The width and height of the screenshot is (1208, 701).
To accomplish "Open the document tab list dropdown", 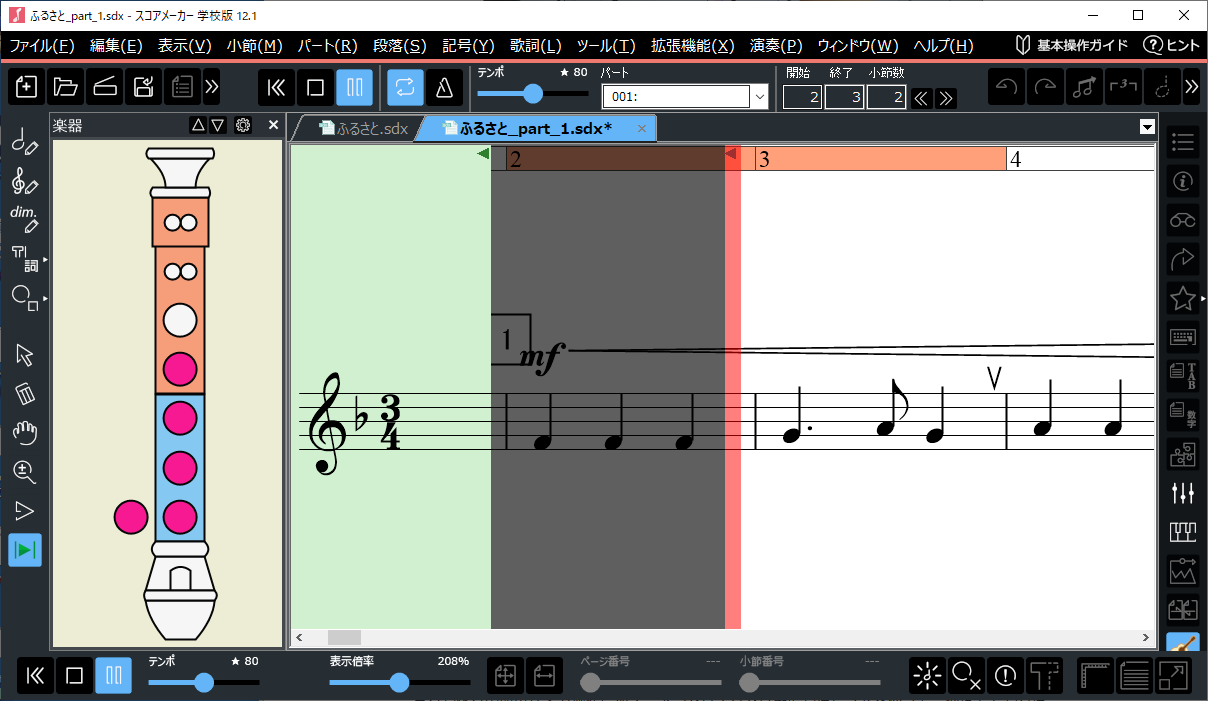I will [1147, 127].
